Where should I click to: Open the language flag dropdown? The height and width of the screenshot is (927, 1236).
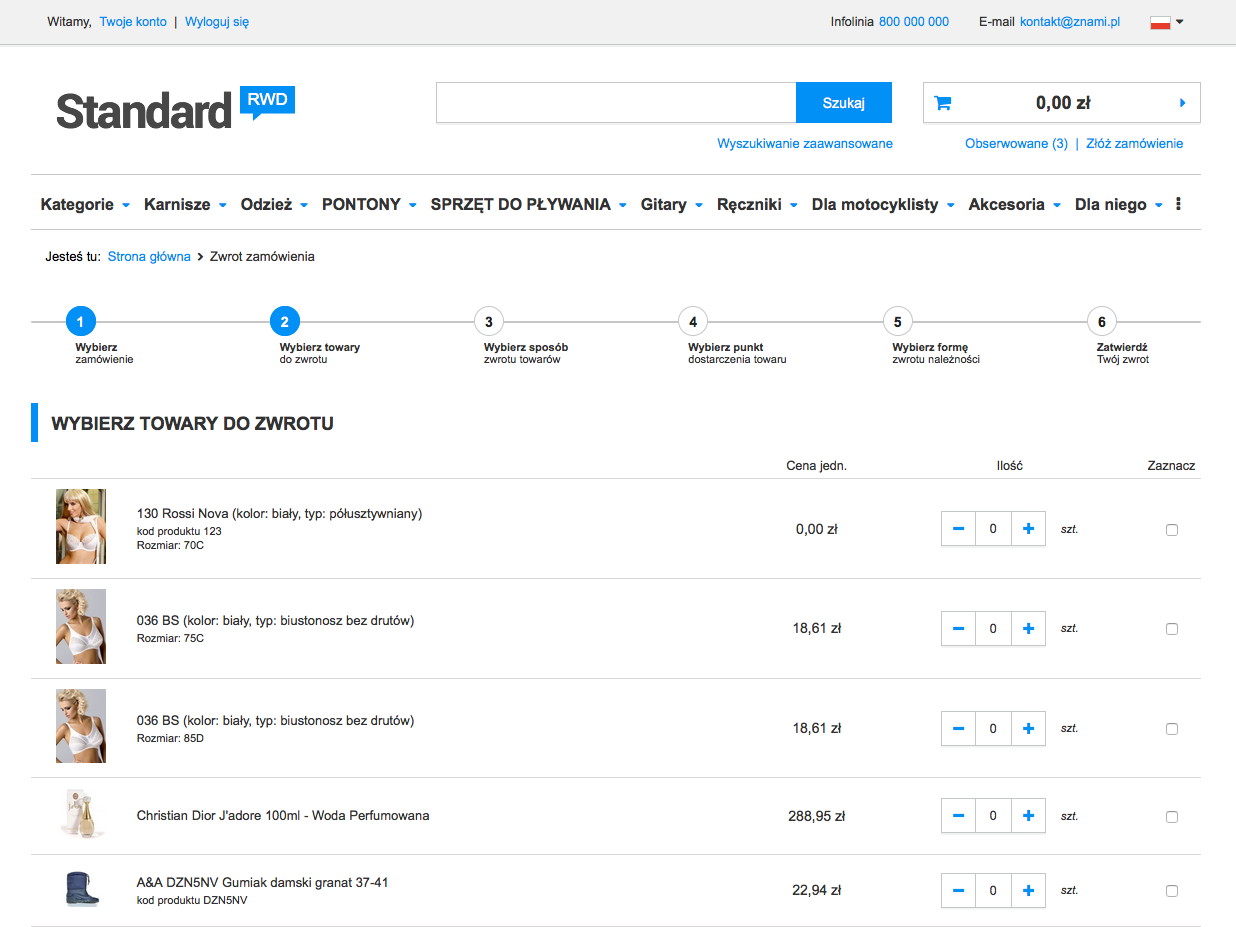click(1166, 22)
